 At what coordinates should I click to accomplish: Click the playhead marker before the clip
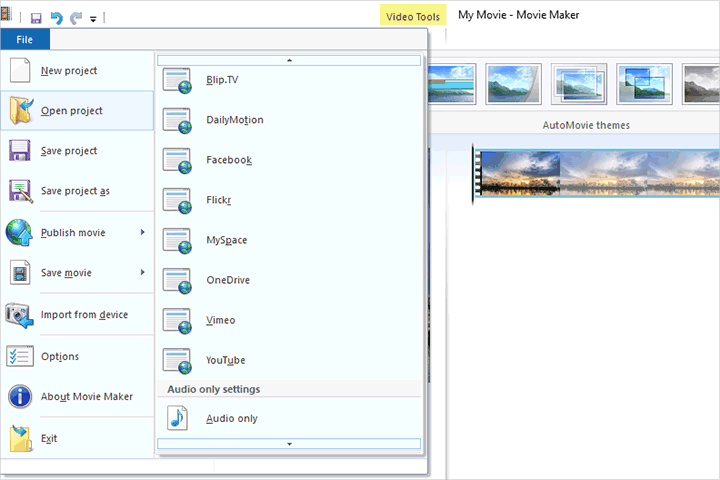pyautogui.click(x=472, y=174)
